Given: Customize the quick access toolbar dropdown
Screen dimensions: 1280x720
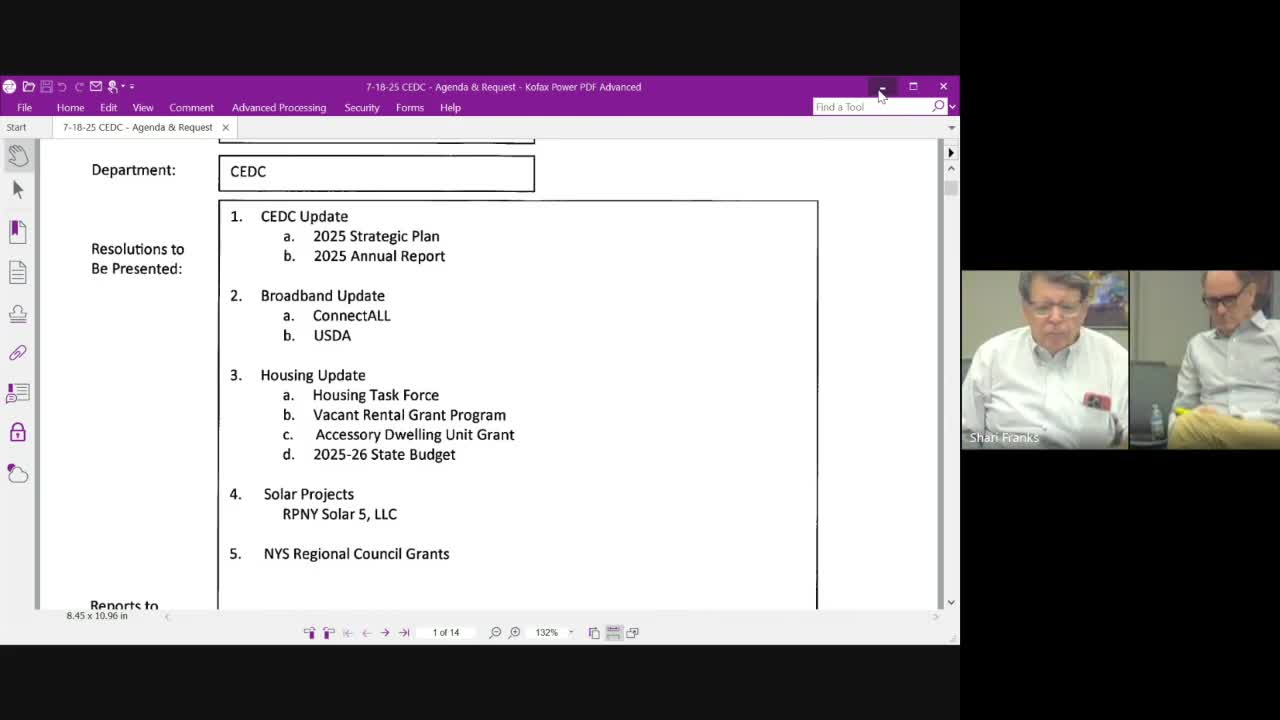Looking at the screenshot, I should pos(131,87).
